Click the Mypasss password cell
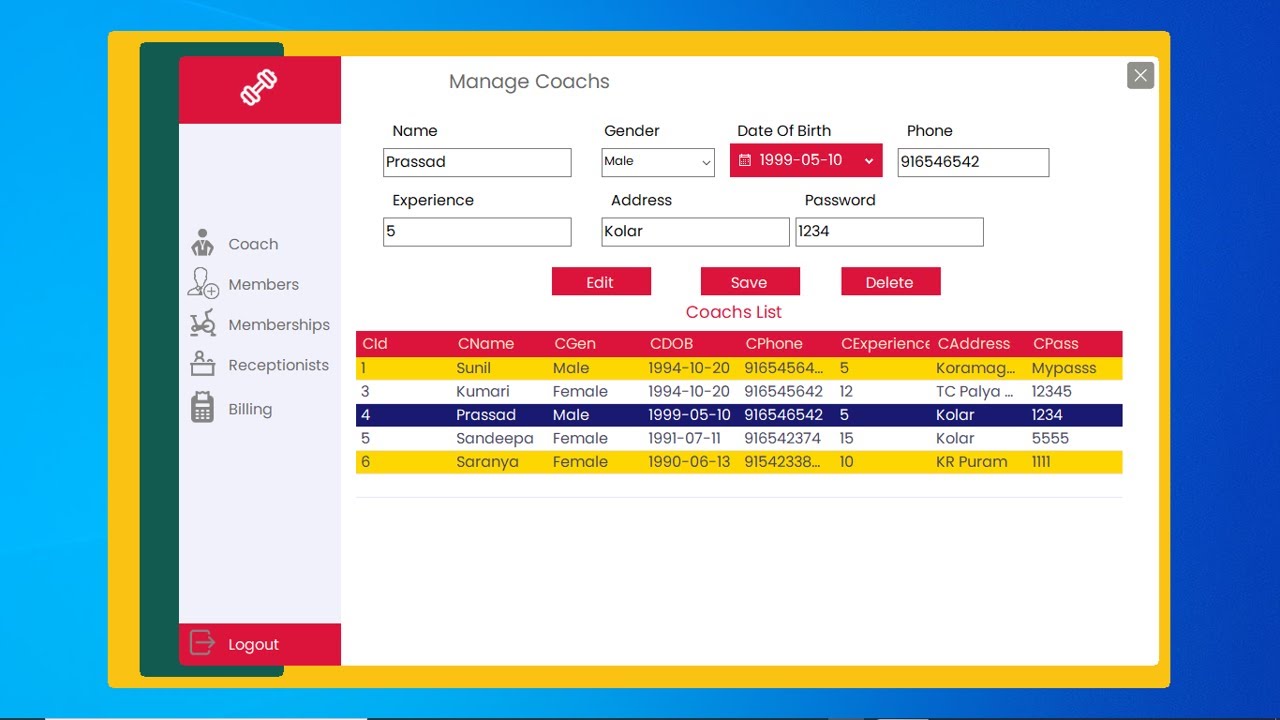Image resolution: width=1280 pixels, height=720 pixels. [x=1075, y=368]
